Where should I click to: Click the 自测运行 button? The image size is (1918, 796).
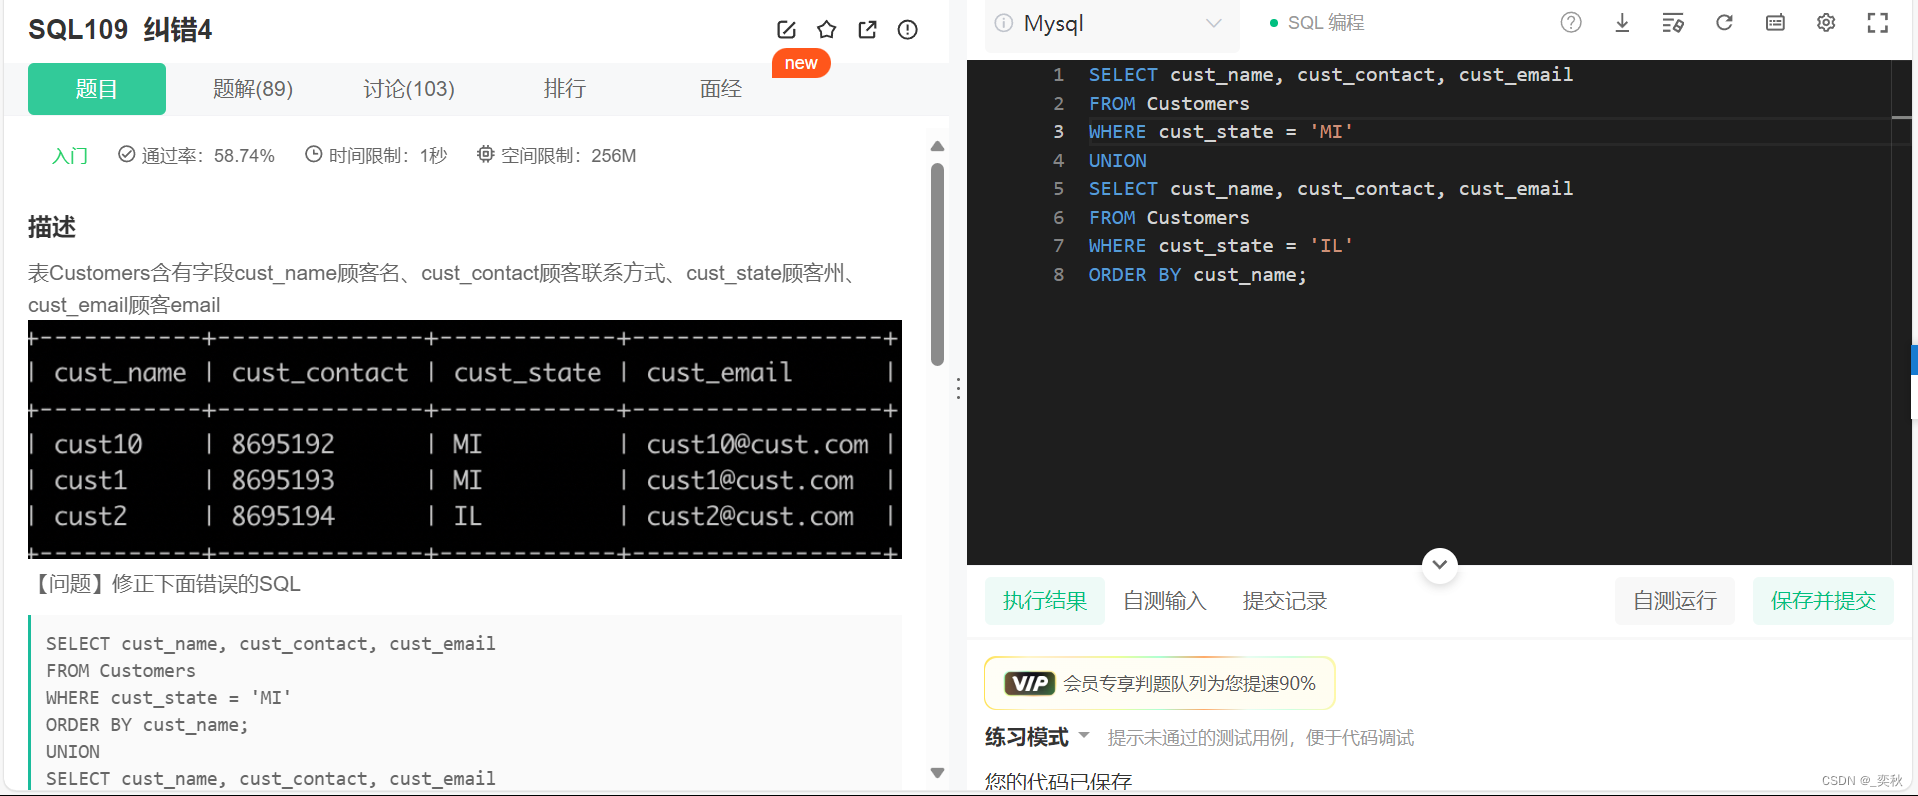pos(1675,601)
